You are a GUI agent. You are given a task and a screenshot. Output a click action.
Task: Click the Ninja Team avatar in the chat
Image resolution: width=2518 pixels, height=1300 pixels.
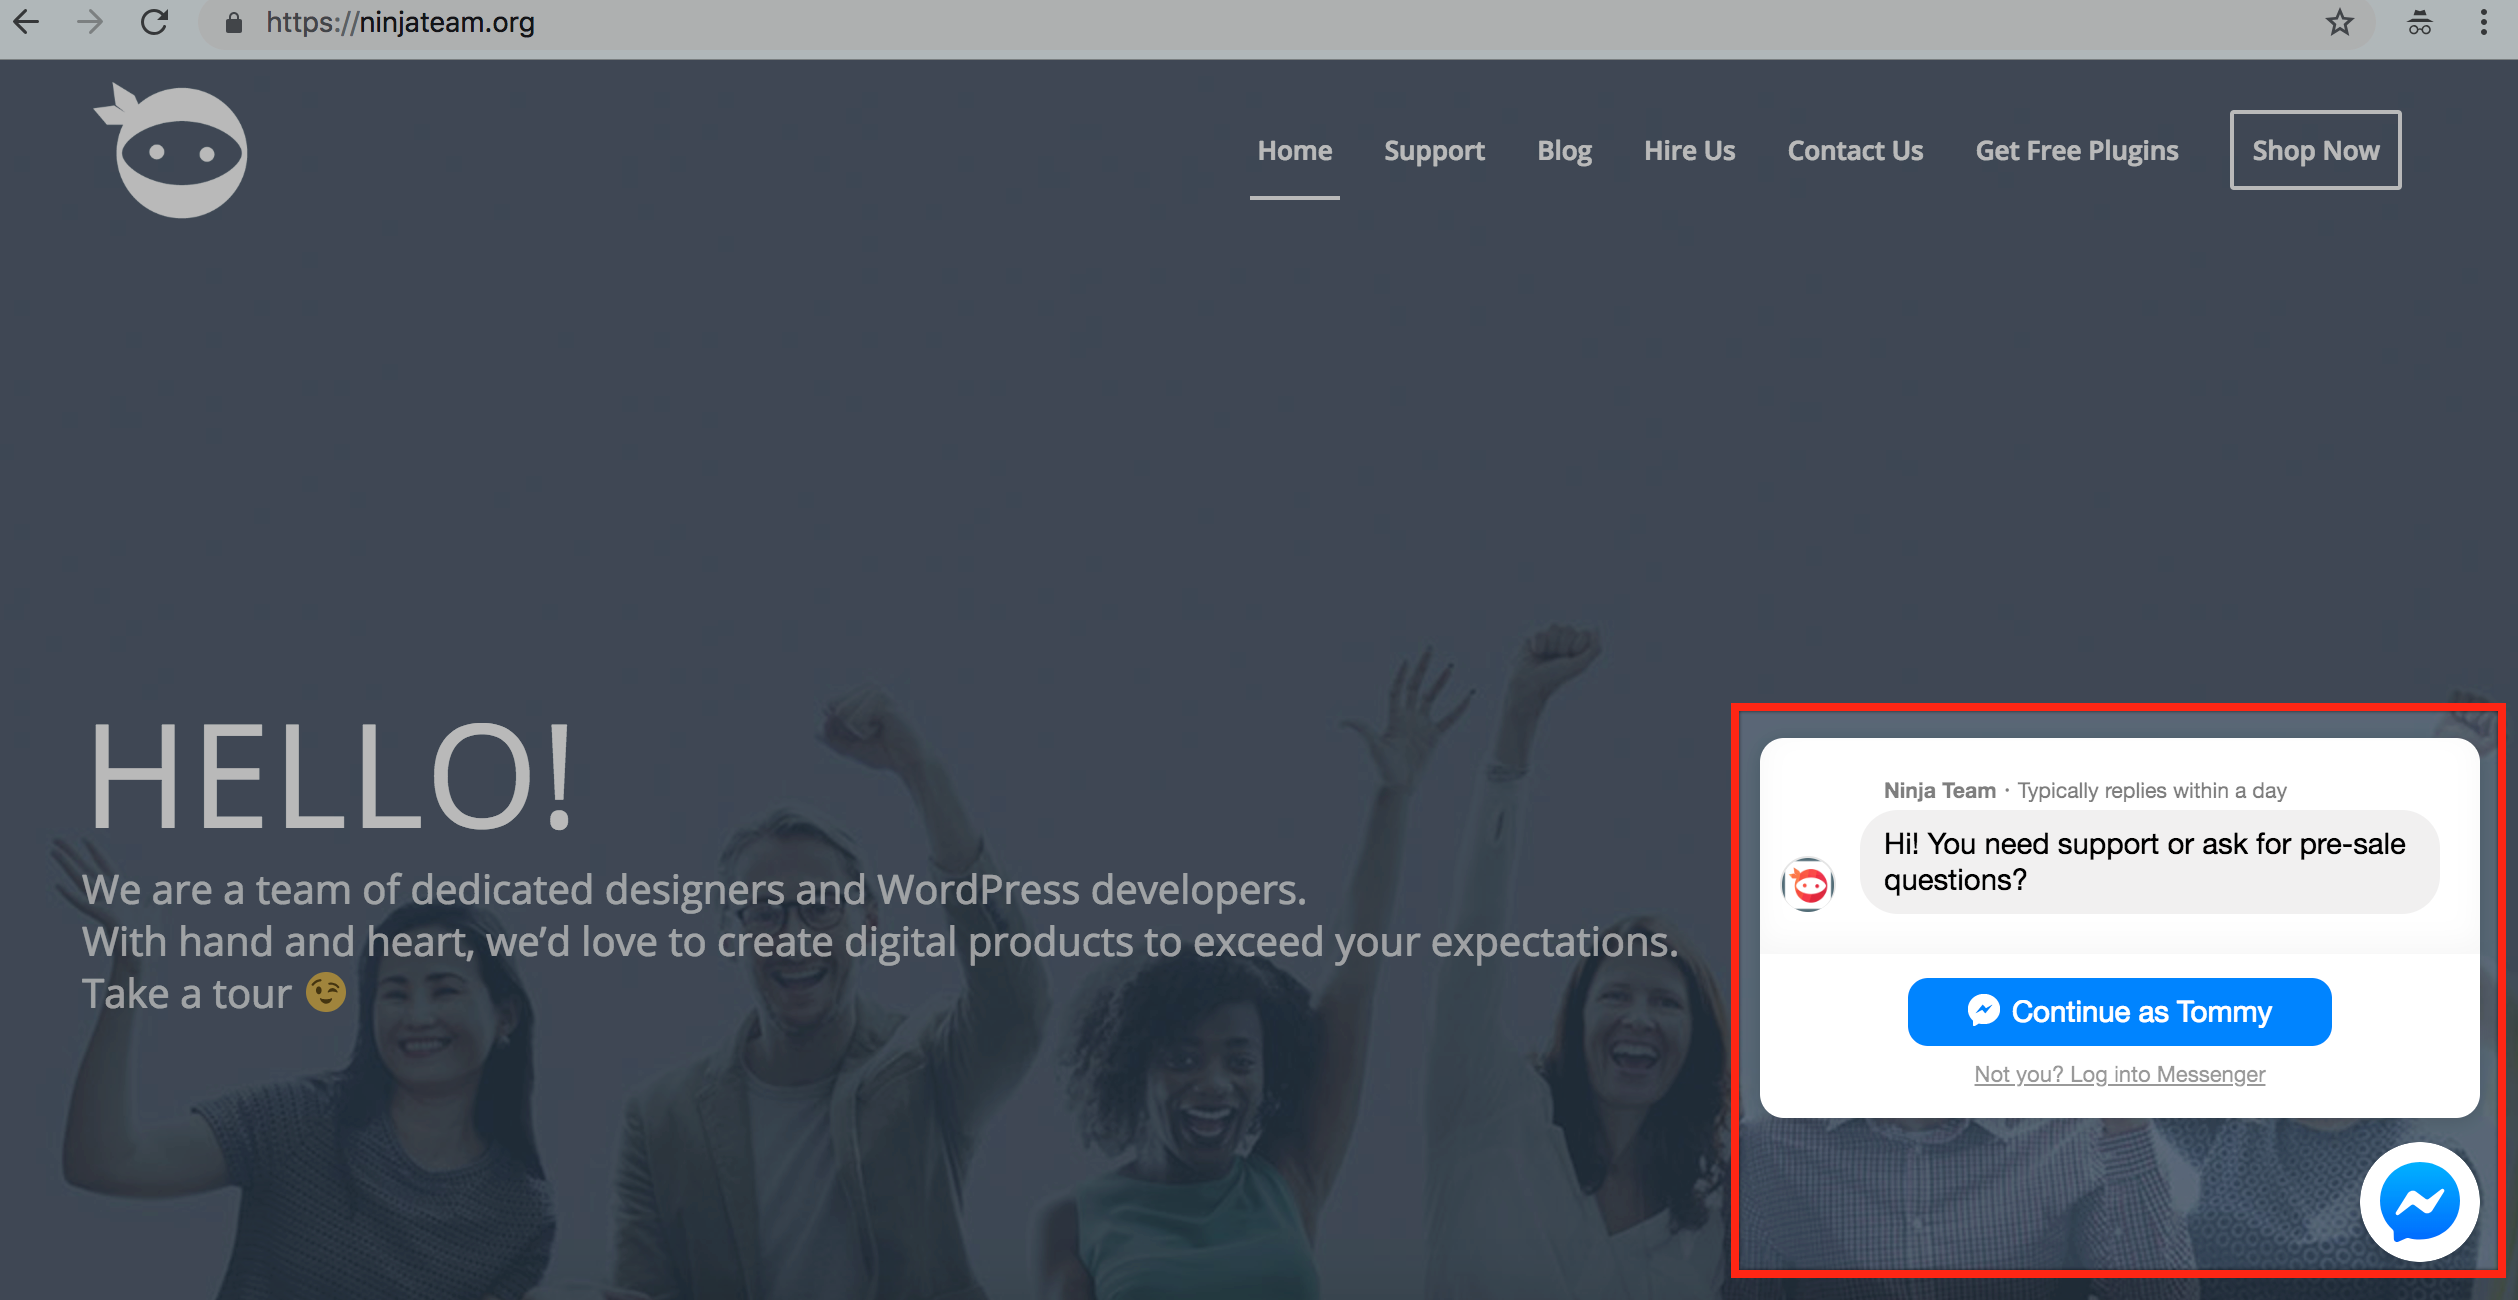coord(1808,885)
